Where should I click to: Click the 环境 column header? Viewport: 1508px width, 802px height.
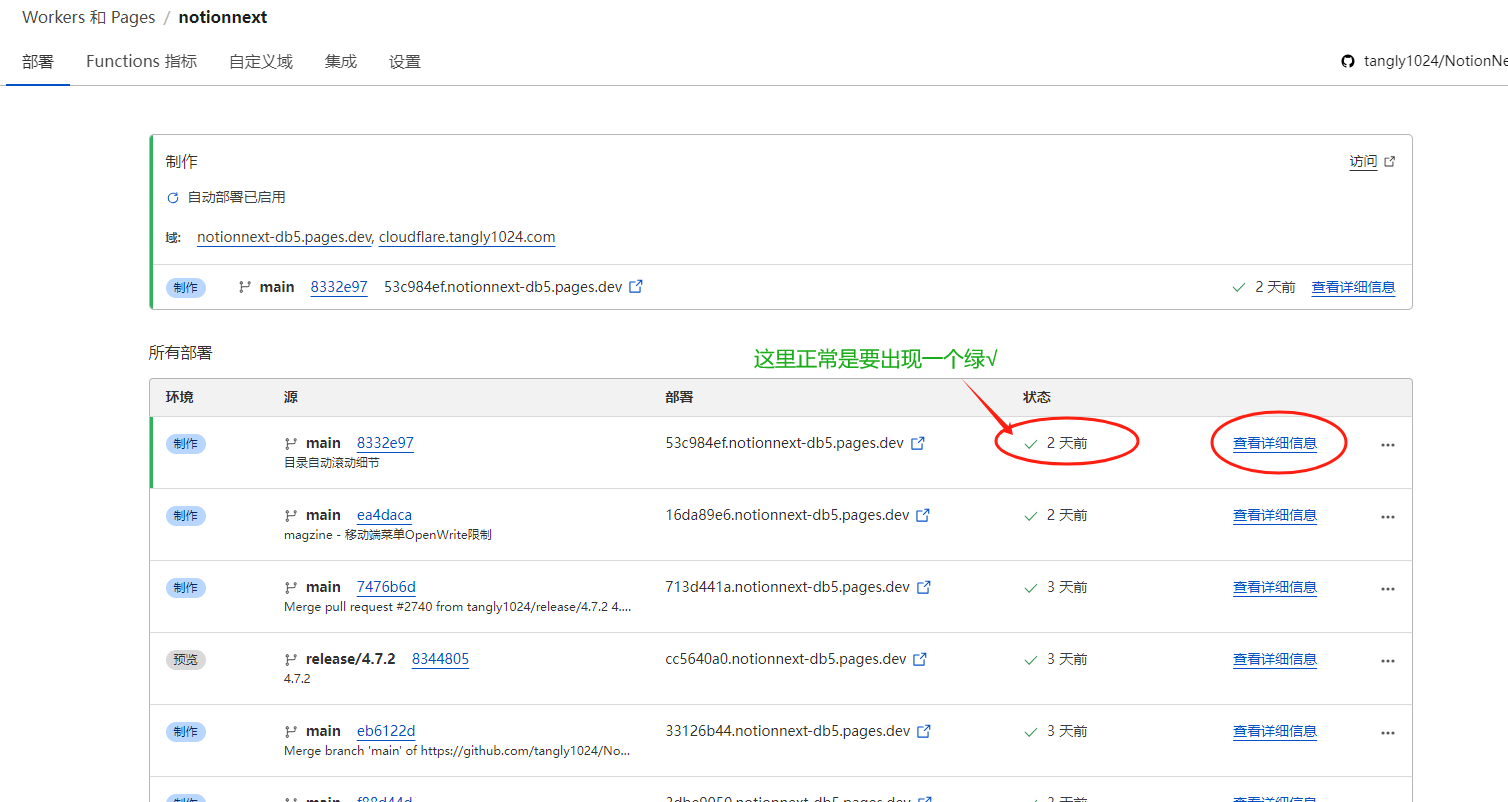pyautogui.click(x=180, y=397)
